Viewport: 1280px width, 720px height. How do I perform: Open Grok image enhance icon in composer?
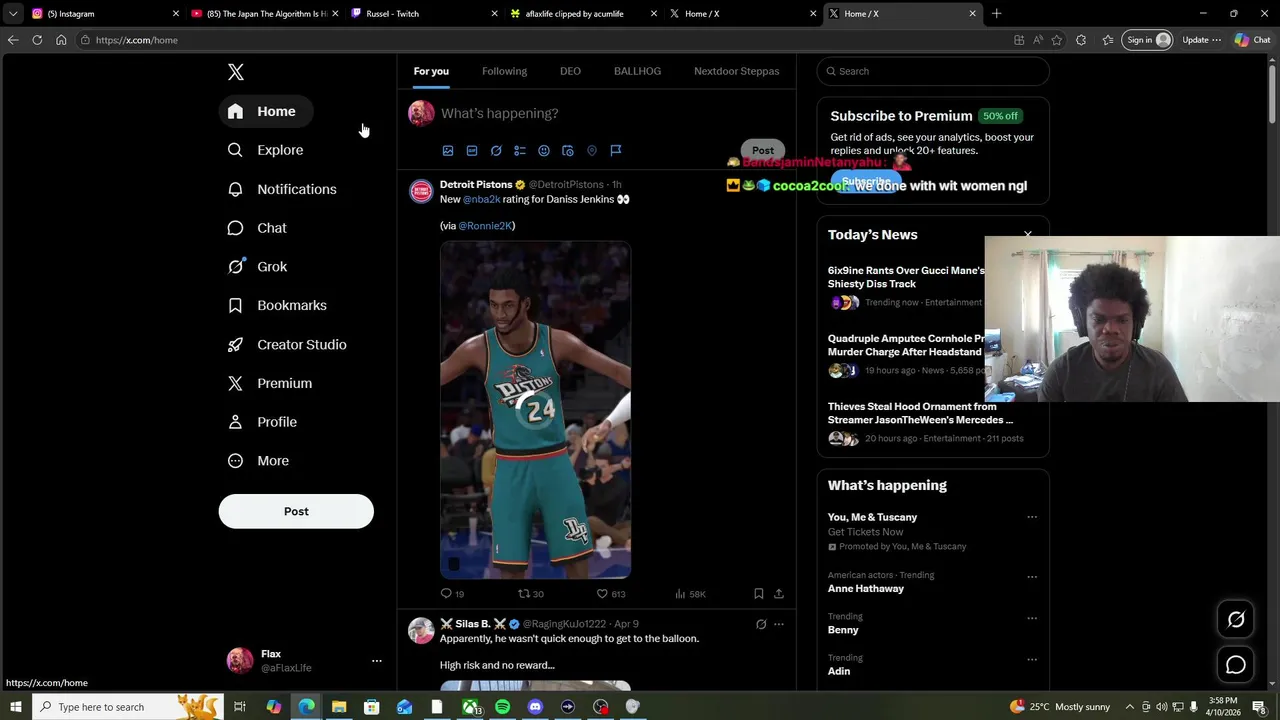[496, 151]
